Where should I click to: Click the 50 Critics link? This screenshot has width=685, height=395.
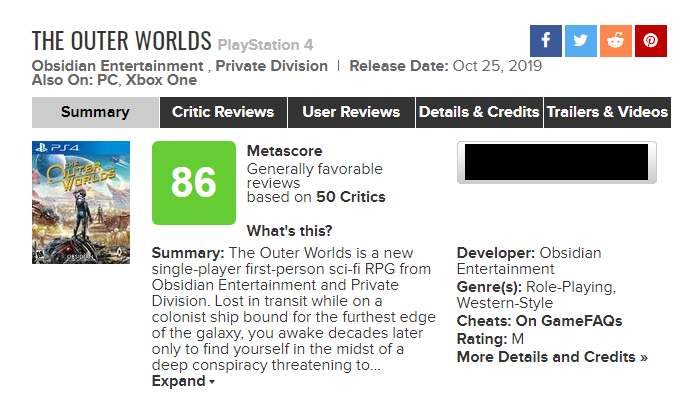point(351,197)
